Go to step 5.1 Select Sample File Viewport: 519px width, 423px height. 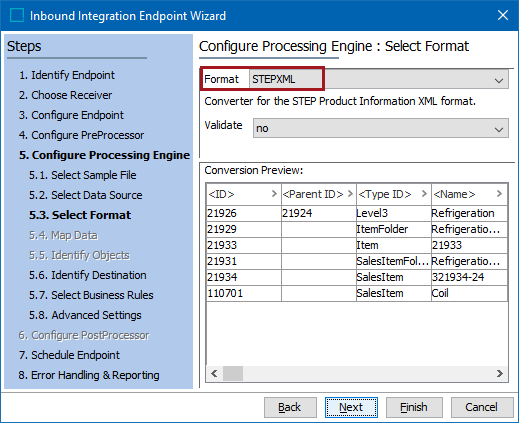[83, 175]
